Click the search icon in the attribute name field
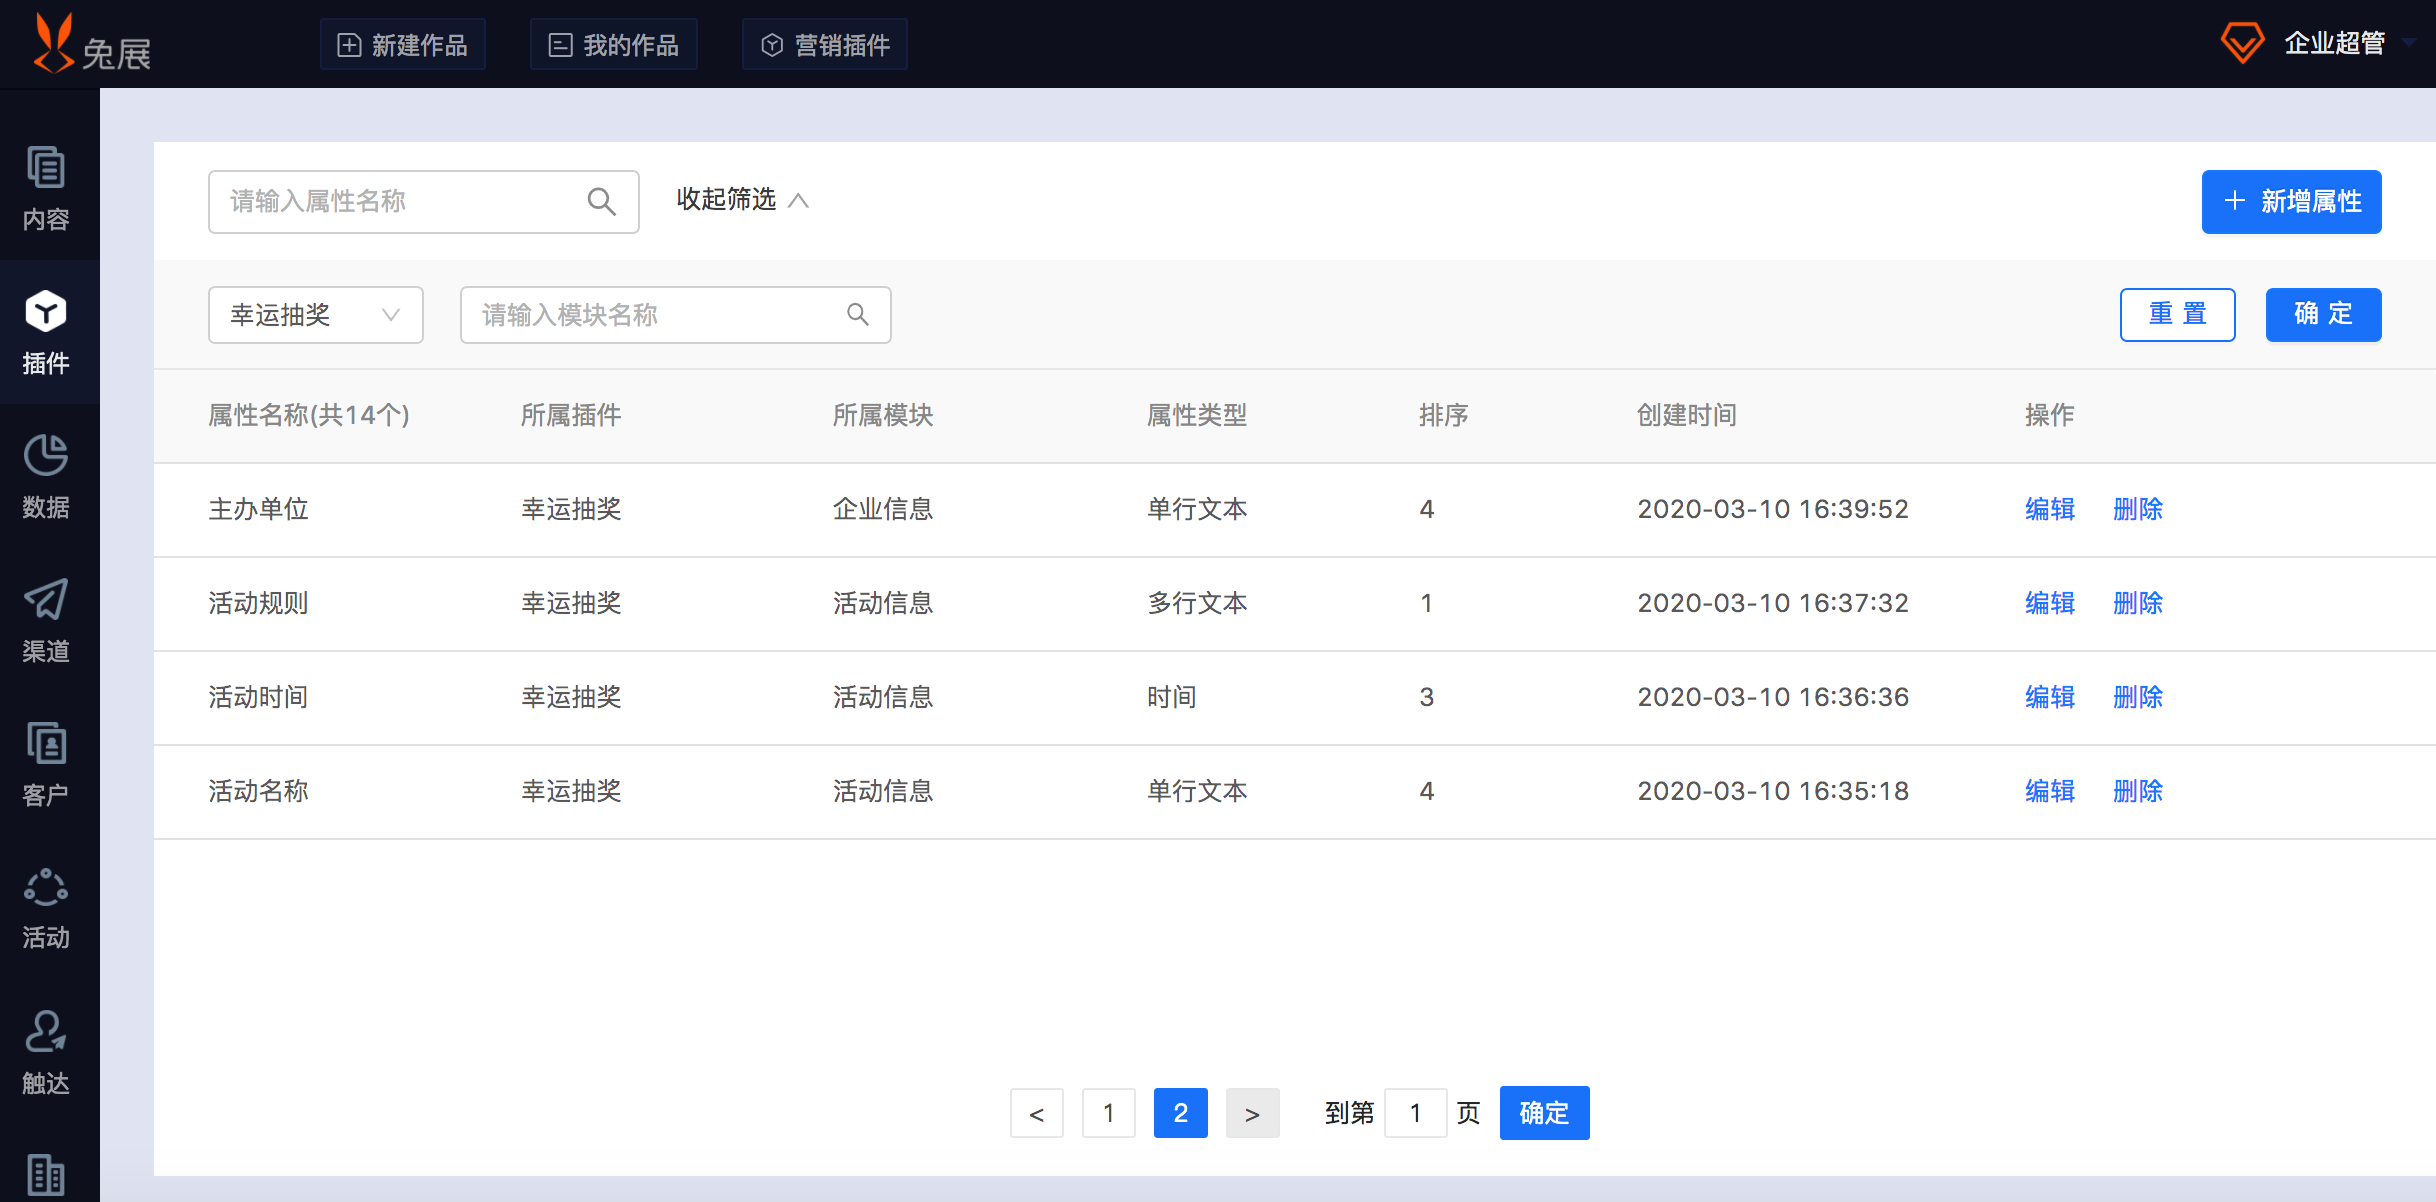This screenshot has height=1202, width=2436. [601, 202]
